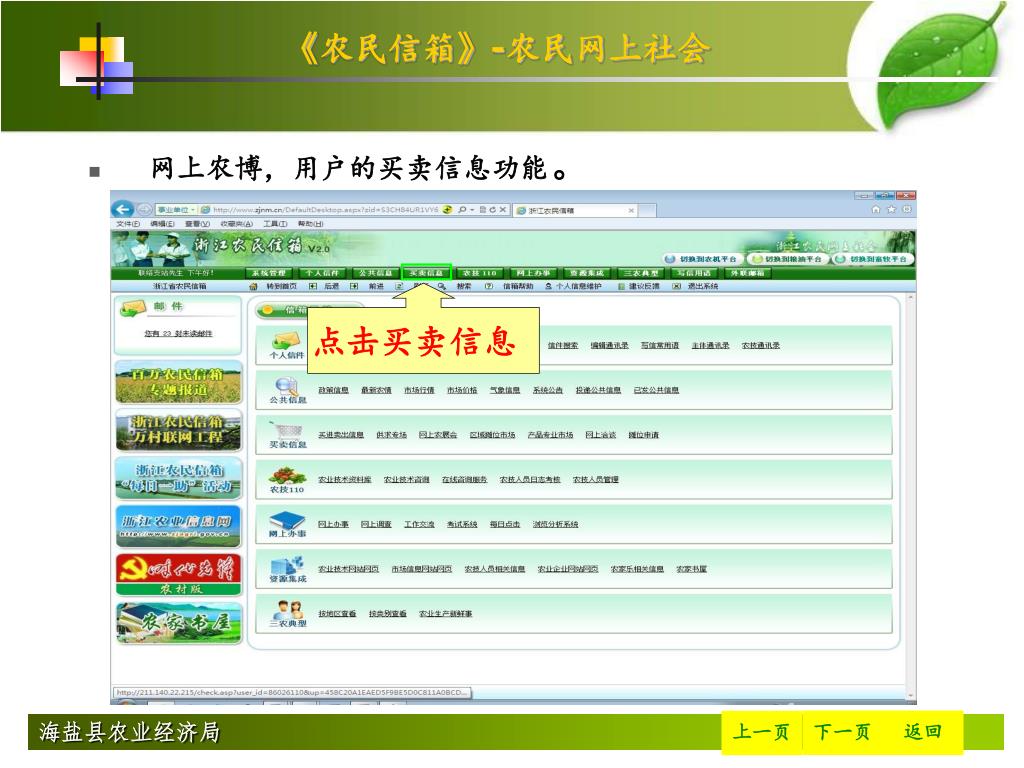Viewport: 1024px width, 768px height.
Task: Open the 百万农民信箱专题报道 banner
Action: pyautogui.click(x=179, y=383)
